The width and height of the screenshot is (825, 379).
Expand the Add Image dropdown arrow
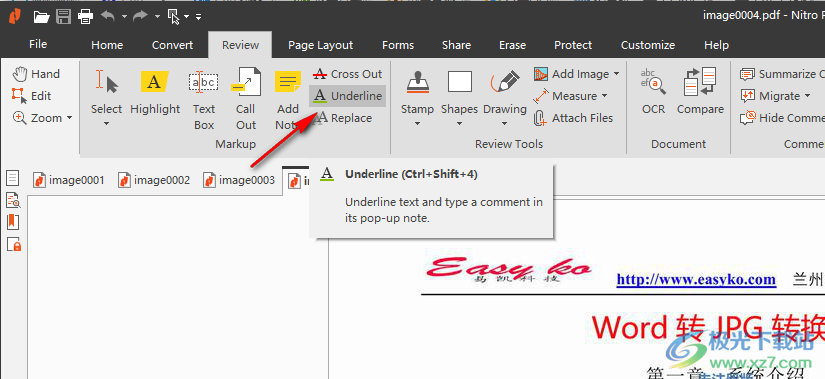pos(616,74)
